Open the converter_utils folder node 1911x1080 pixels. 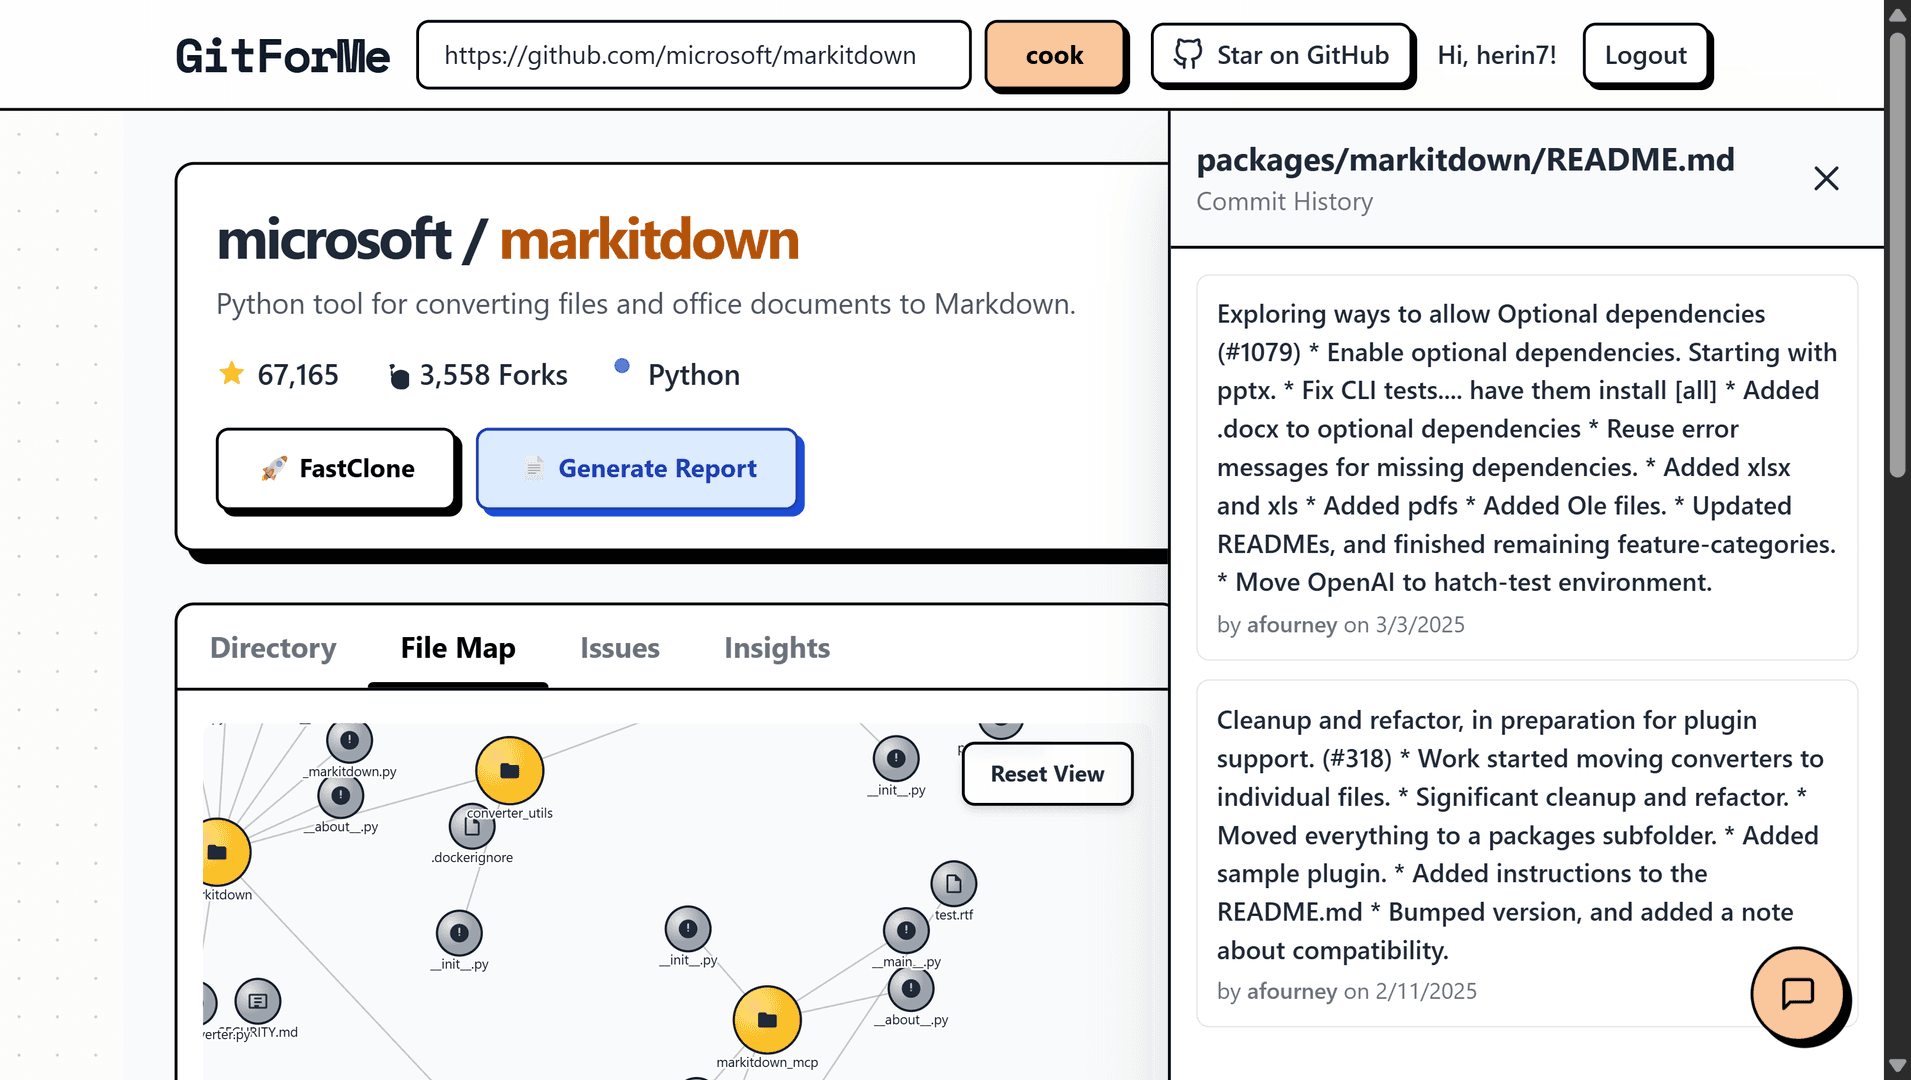pos(509,770)
